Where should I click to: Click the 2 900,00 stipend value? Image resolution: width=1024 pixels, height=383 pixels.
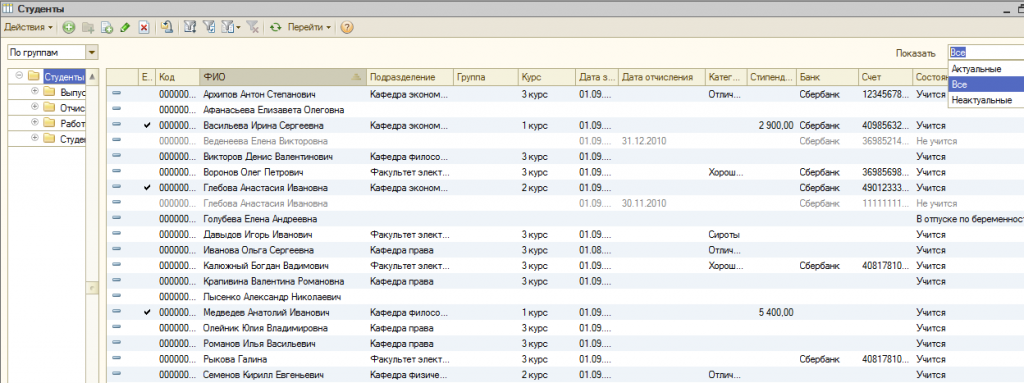[776, 125]
